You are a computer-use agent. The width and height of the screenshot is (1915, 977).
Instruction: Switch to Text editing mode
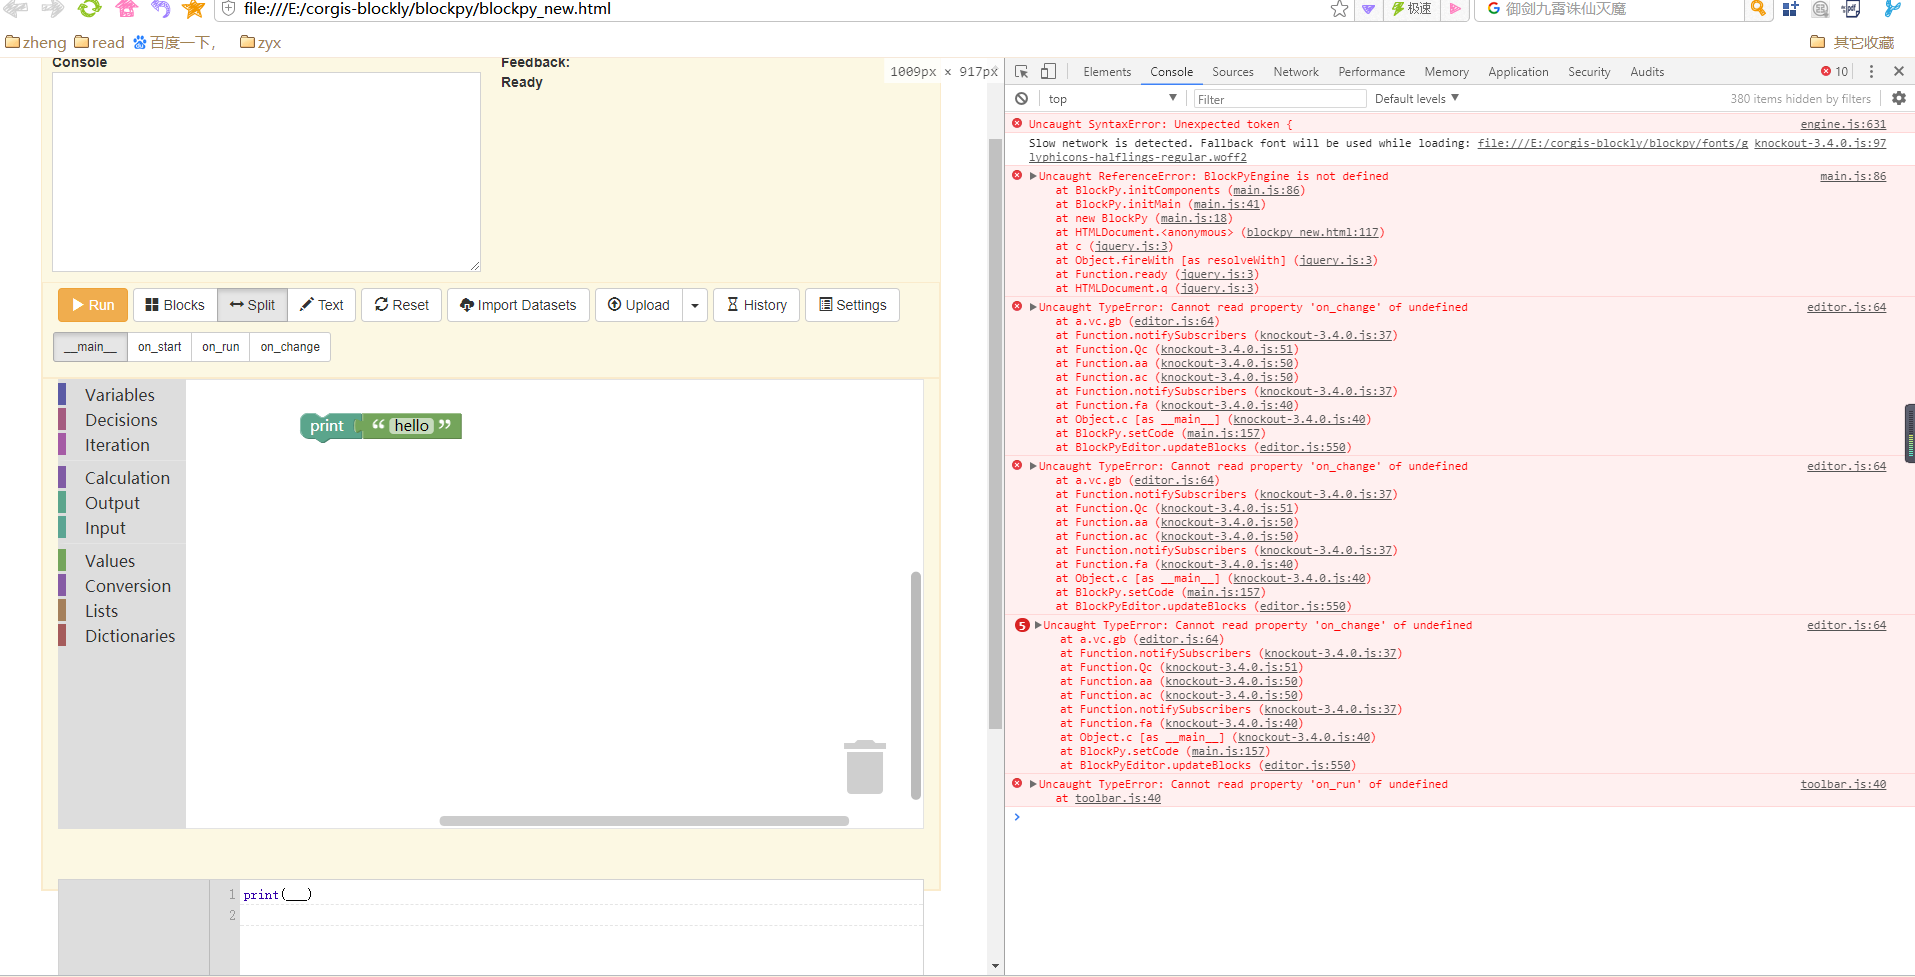tap(321, 305)
